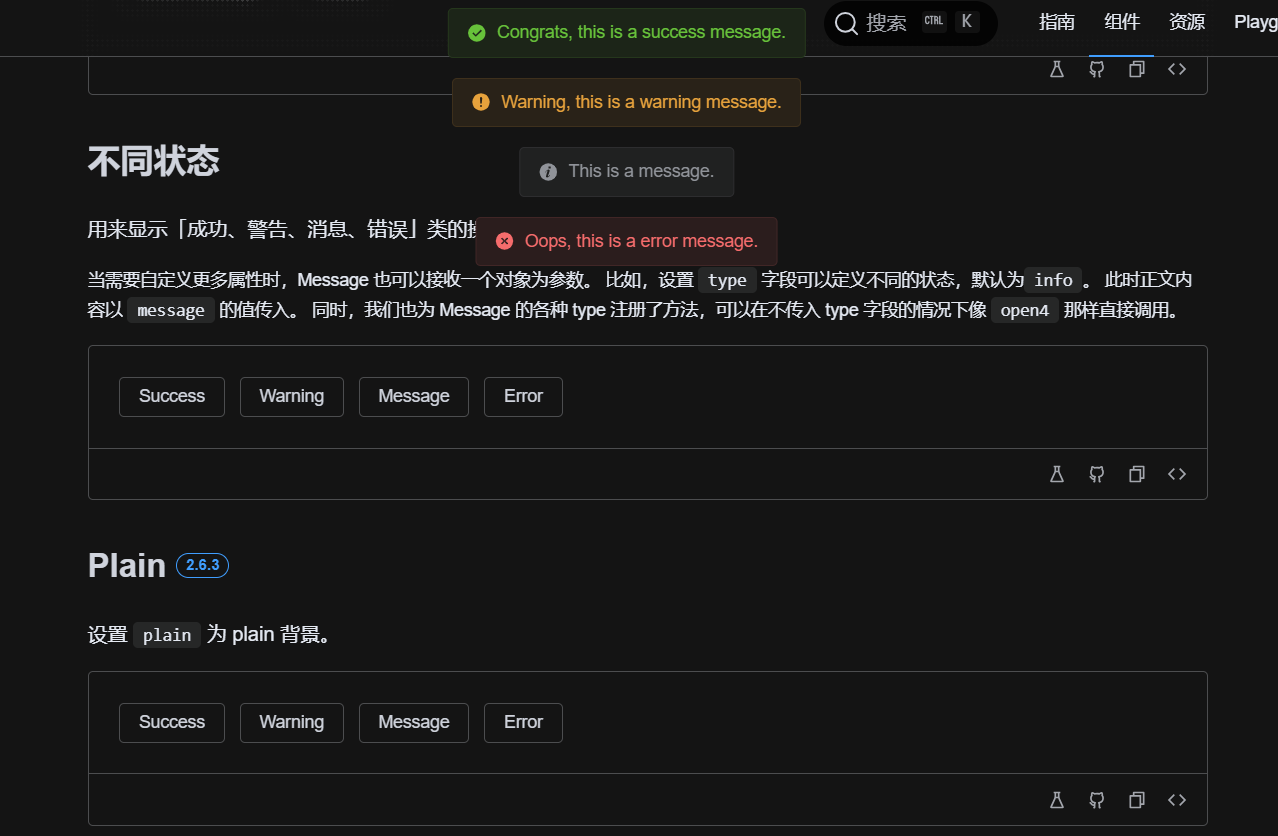Switch to the 指南 navigation tab
The image size is (1278, 836).
(1056, 21)
